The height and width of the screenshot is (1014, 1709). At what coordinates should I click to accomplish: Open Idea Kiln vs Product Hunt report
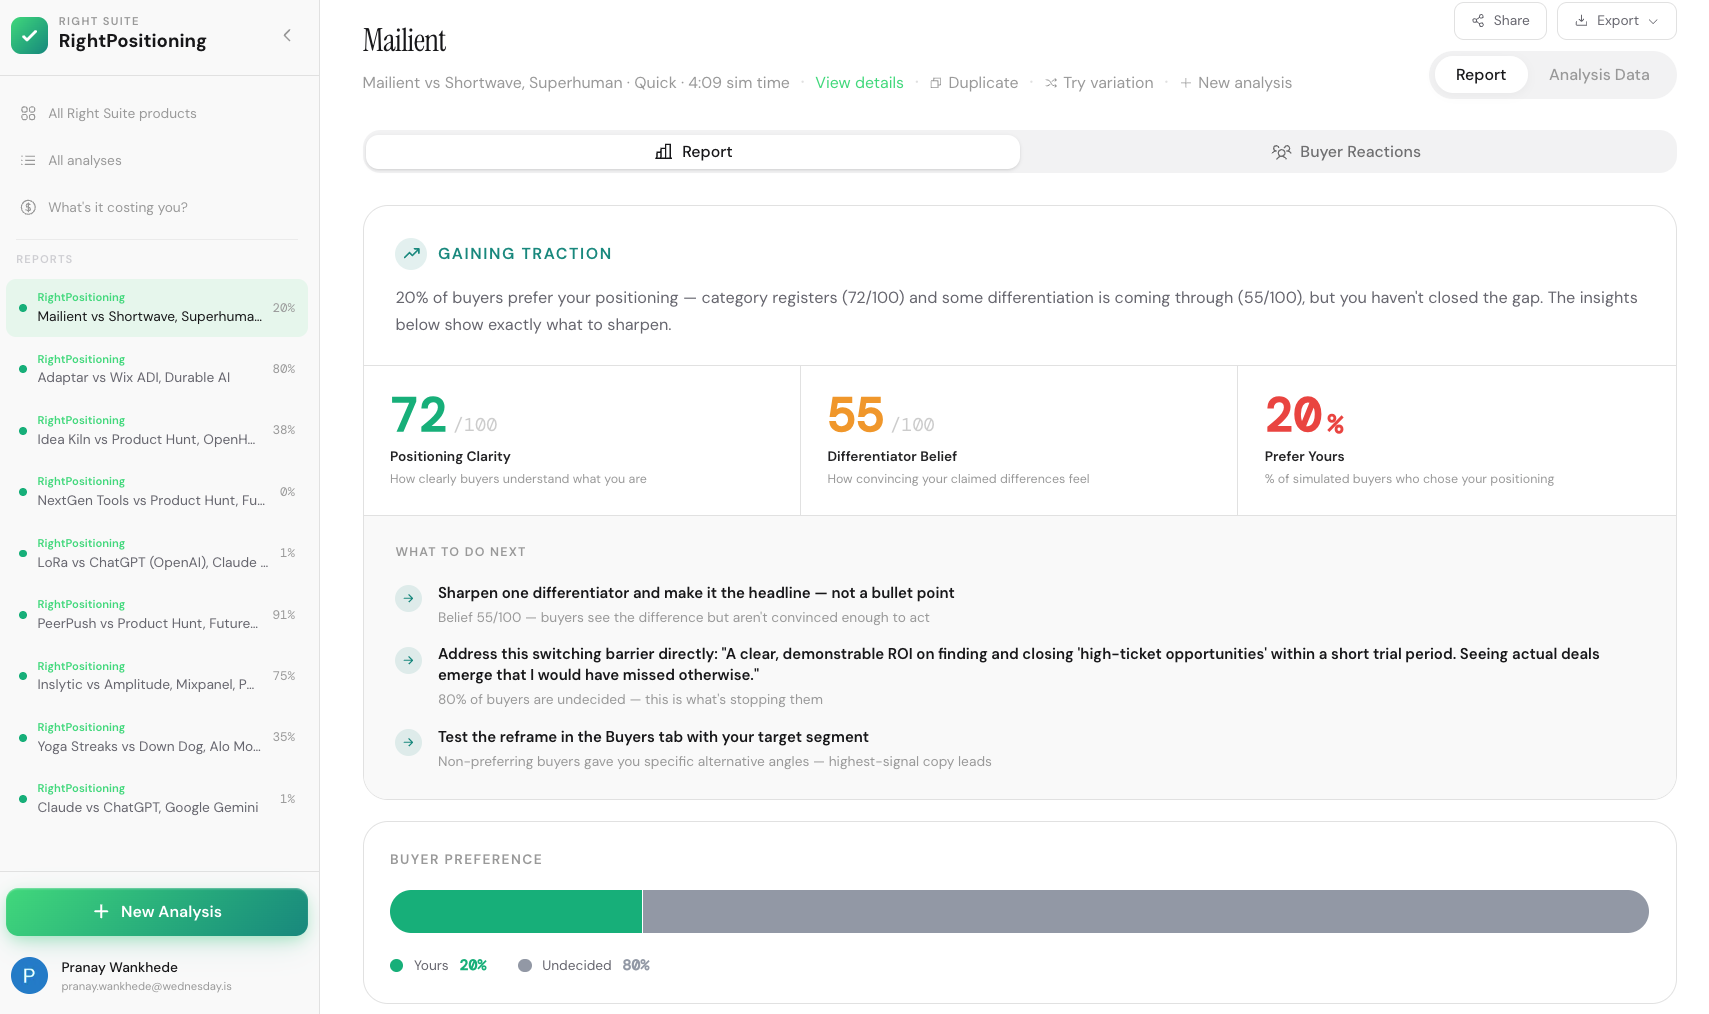coord(157,430)
